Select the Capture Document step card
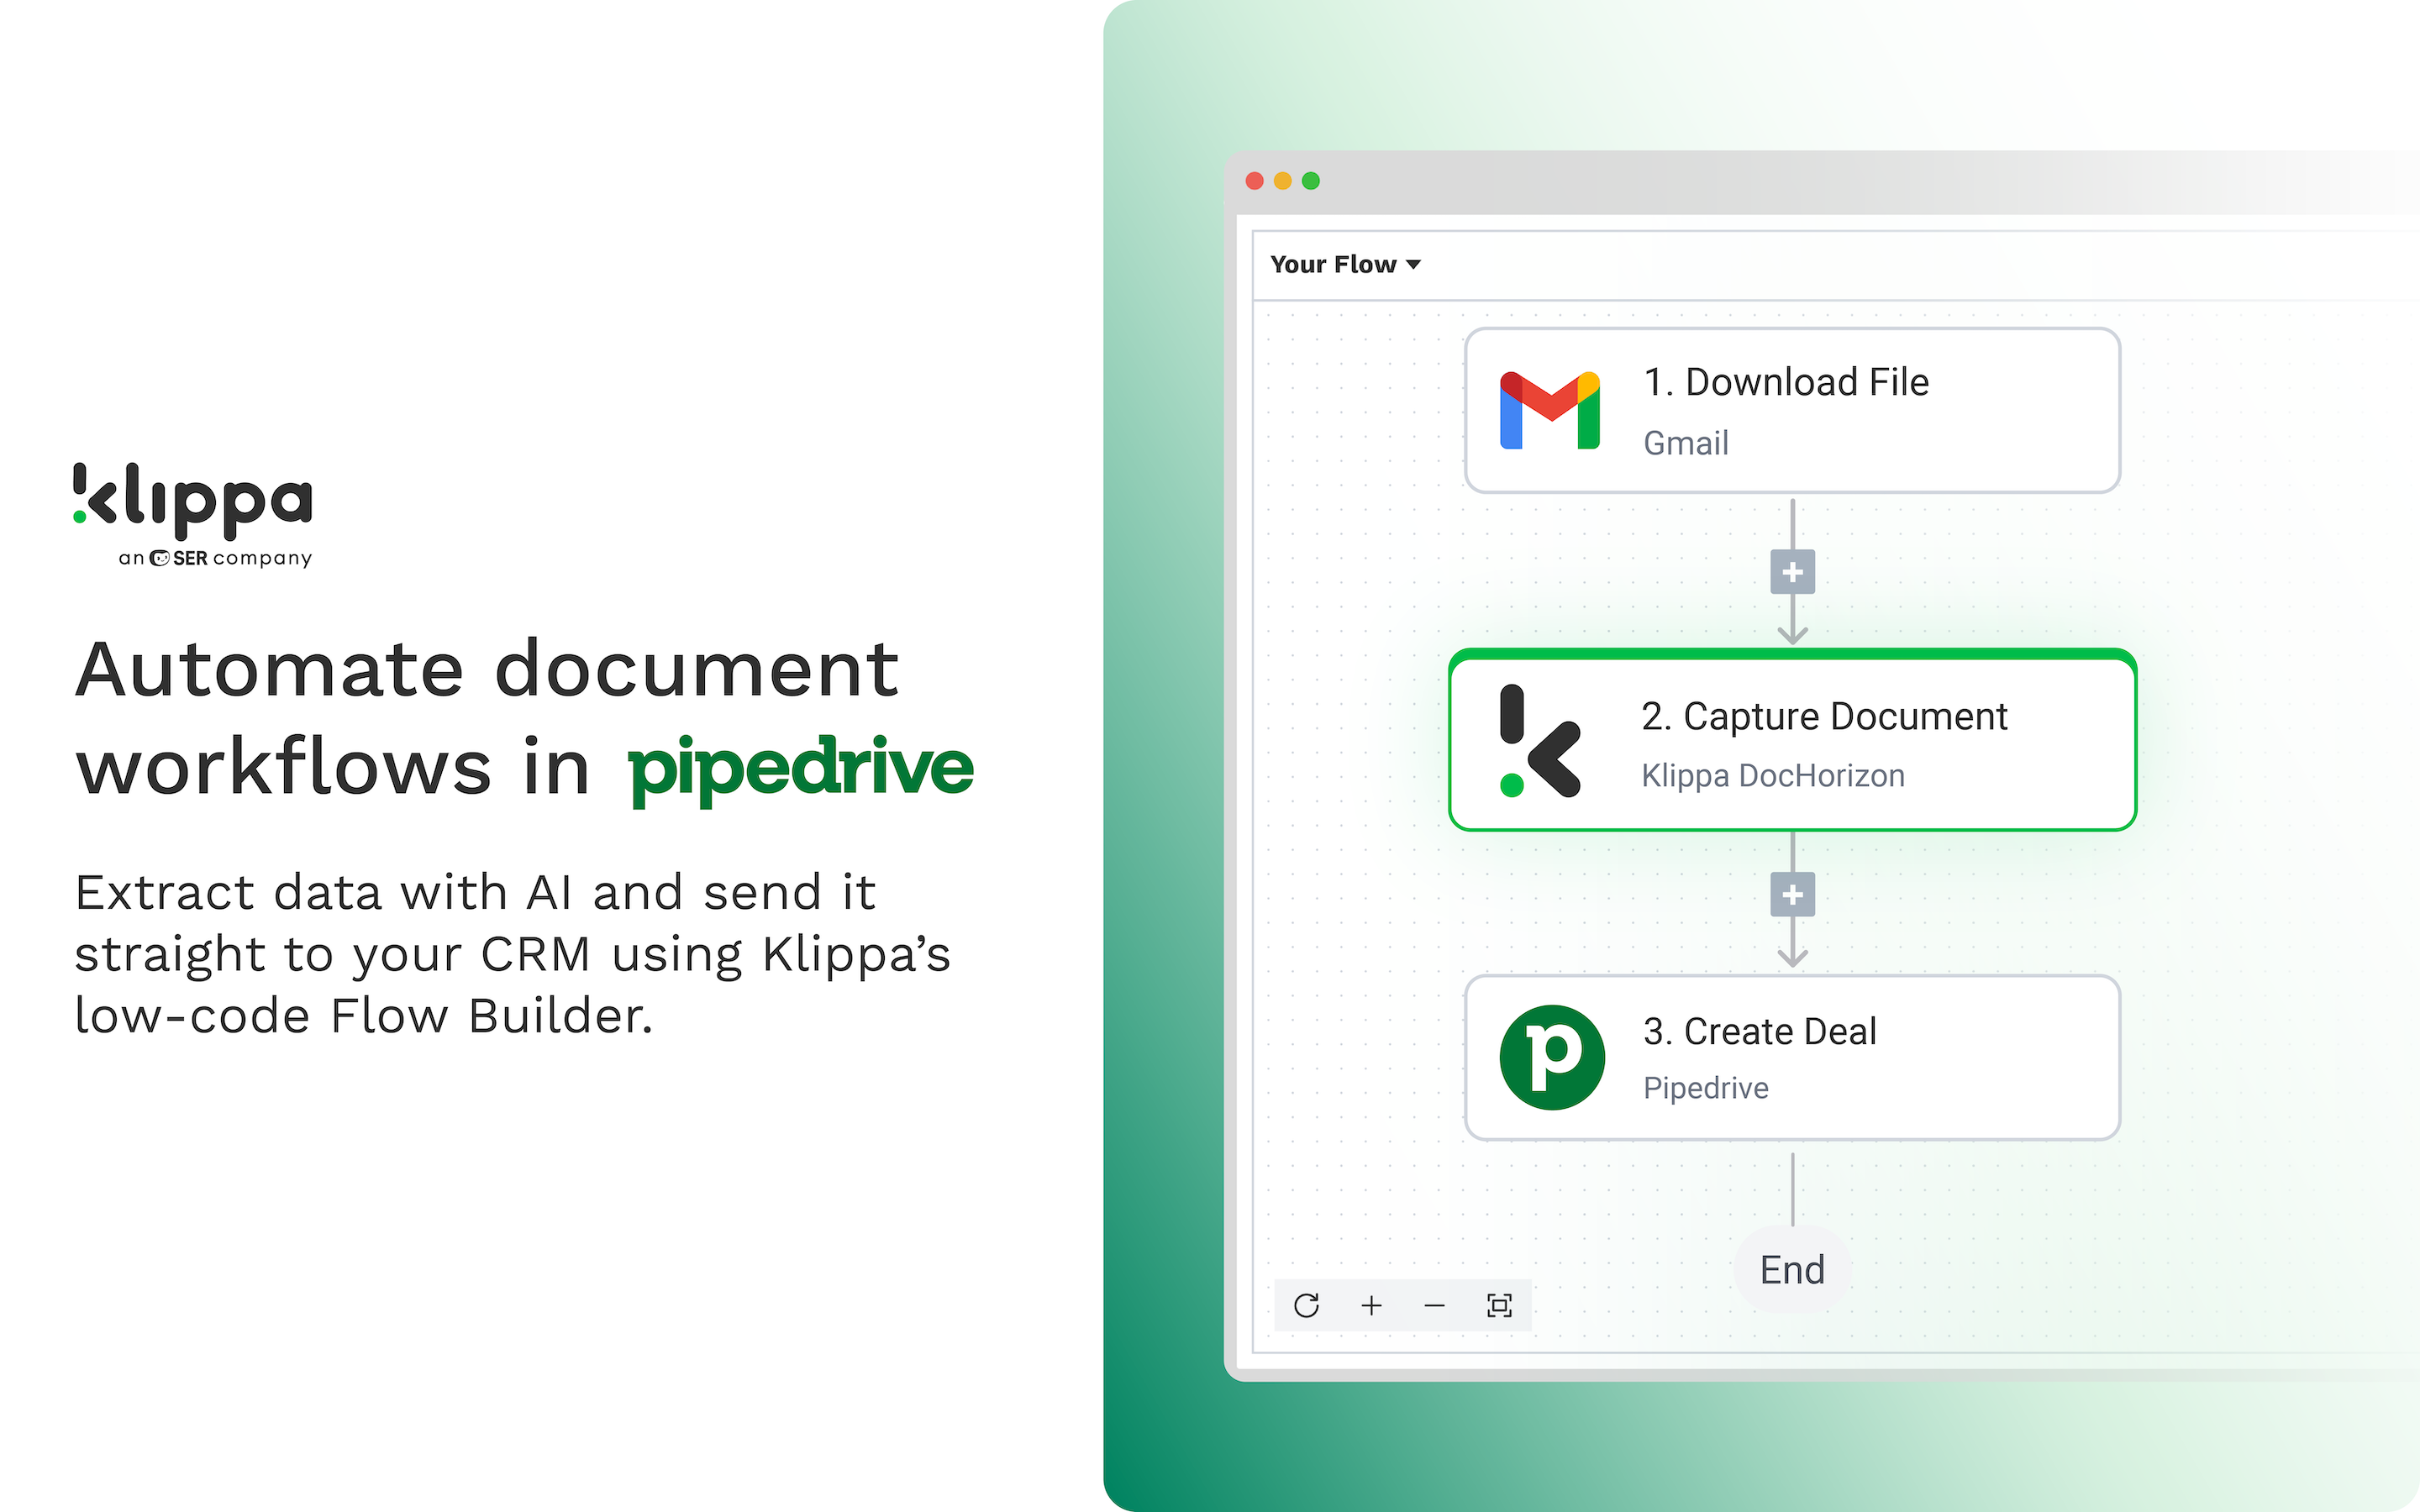 tap(1792, 740)
